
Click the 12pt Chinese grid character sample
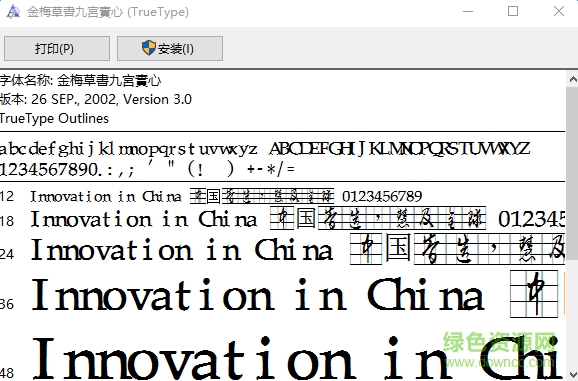(262, 196)
